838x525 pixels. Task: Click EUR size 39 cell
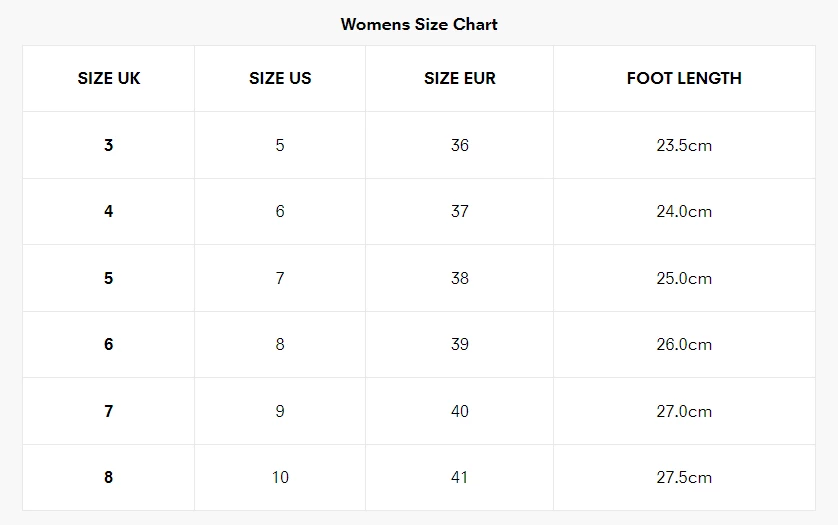(x=460, y=344)
